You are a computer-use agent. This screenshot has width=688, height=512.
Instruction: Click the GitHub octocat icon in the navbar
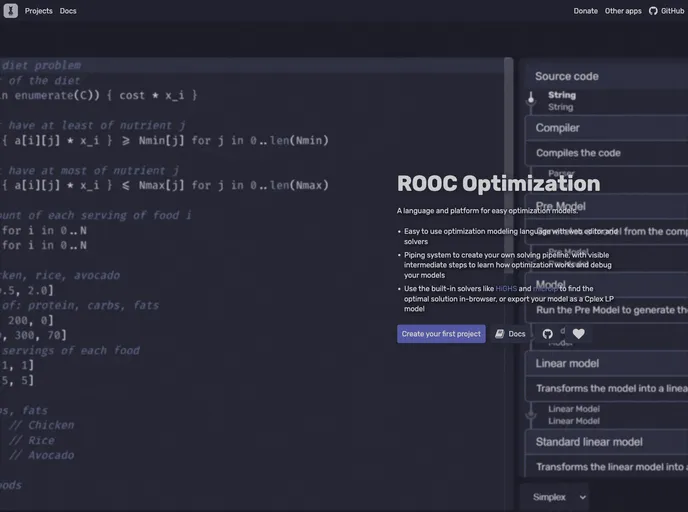pyautogui.click(x=653, y=11)
